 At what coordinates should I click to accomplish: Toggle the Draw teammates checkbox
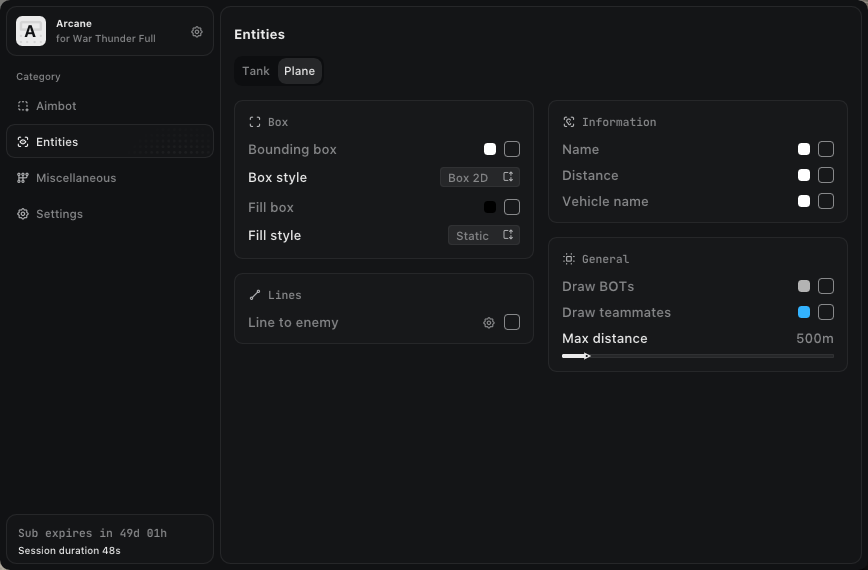pos(826,312)
